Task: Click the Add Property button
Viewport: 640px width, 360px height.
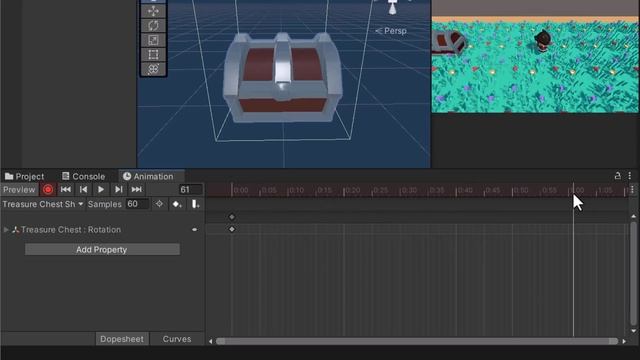Action: [x=102, y=249]
